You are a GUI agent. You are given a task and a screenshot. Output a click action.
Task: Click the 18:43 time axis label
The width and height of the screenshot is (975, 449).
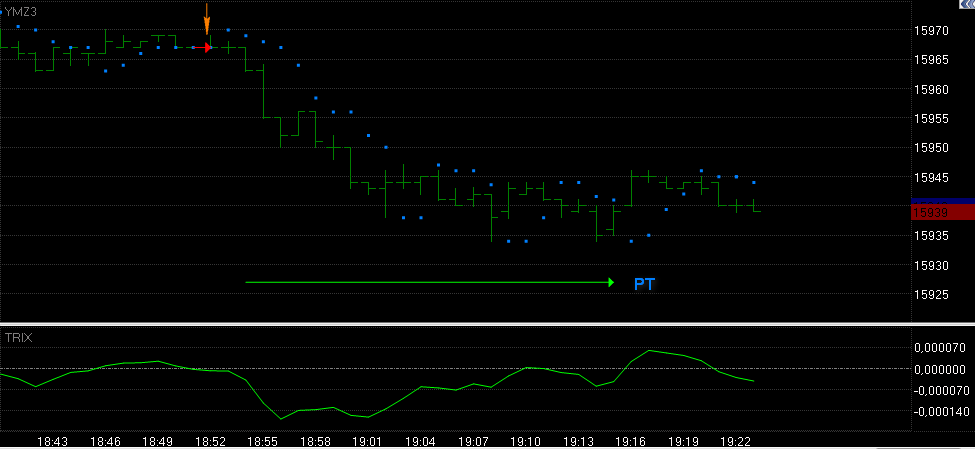[x=52, y=441]
